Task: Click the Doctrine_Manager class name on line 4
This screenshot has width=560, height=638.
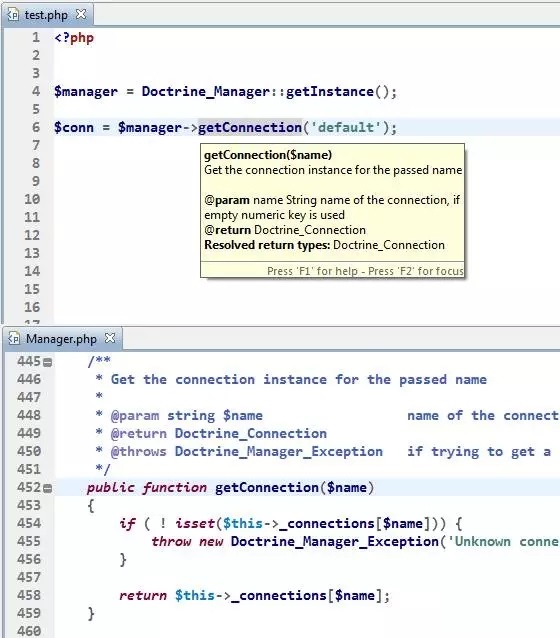Action: (206, 92)
